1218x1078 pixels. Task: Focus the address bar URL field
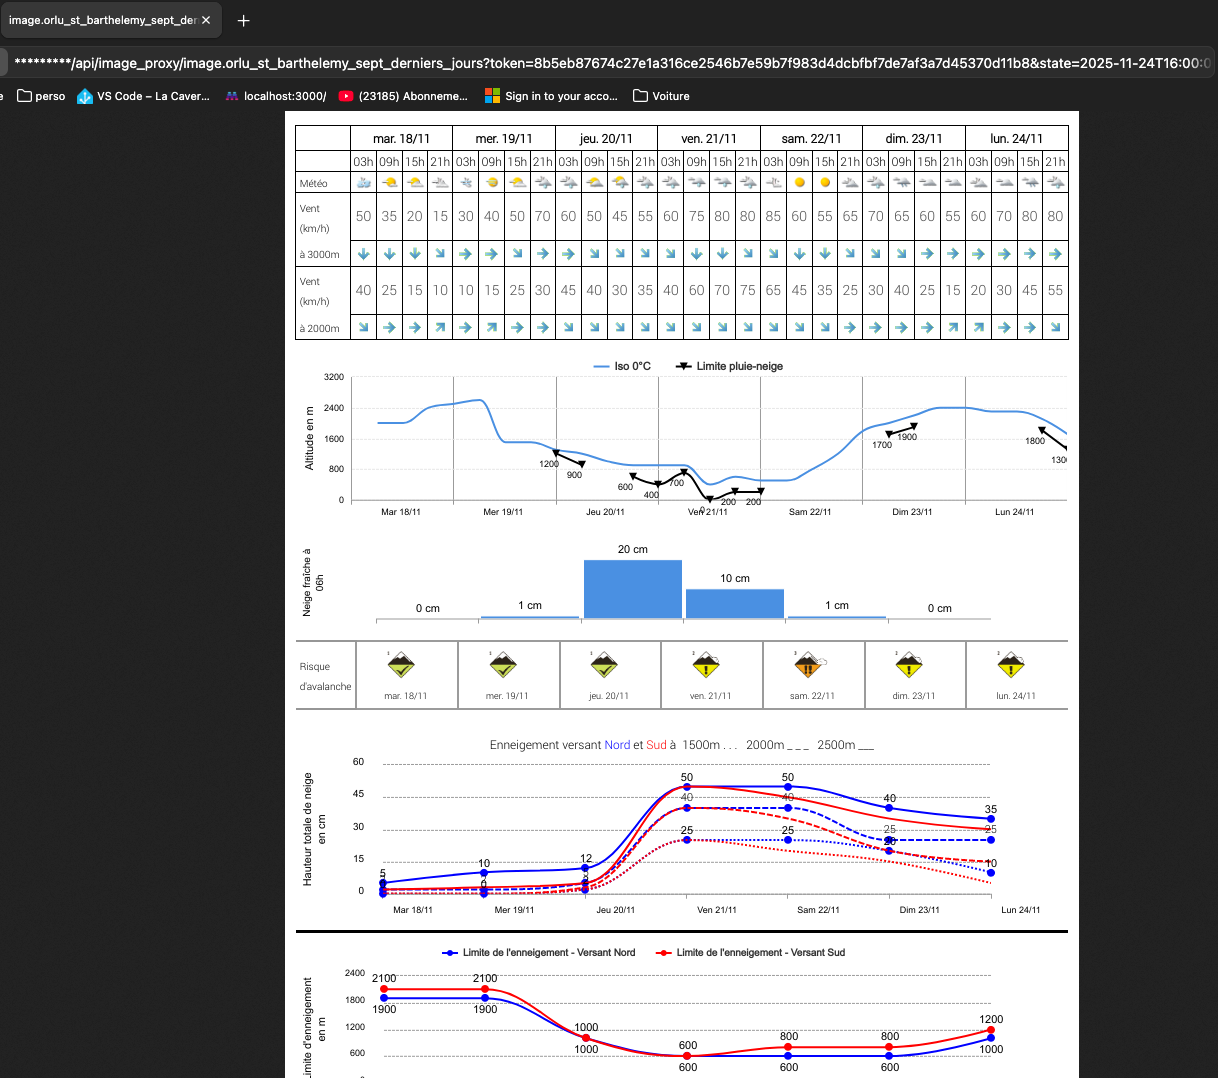[x=600, y=63]
